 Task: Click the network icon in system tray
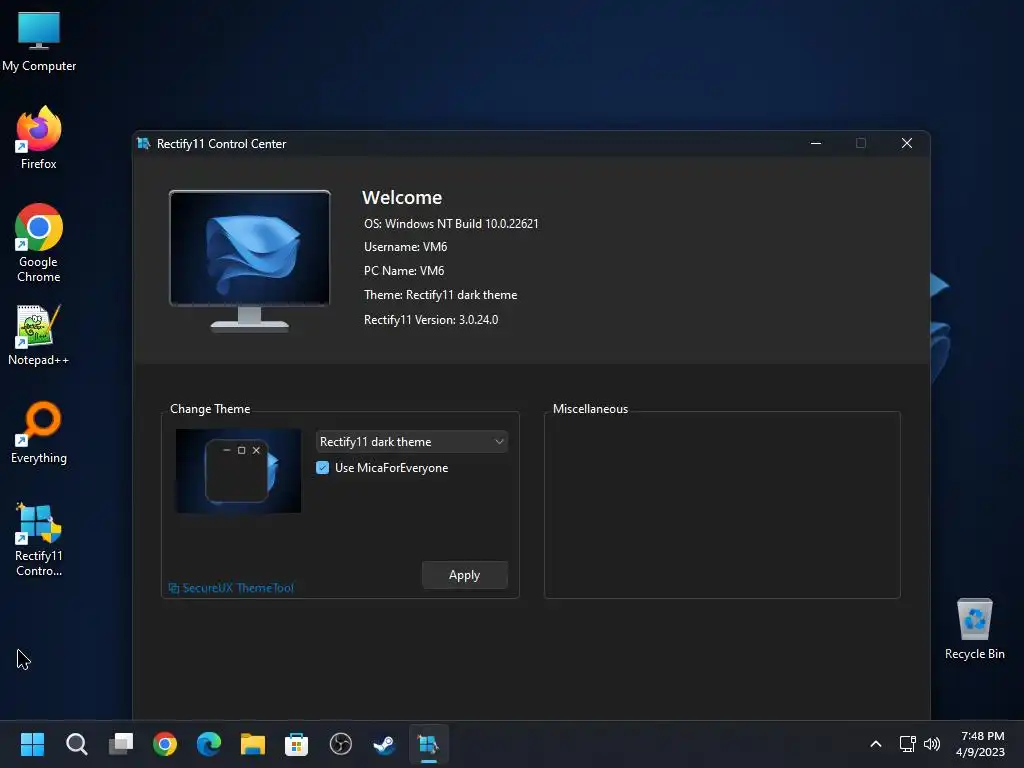click(907, 744)
